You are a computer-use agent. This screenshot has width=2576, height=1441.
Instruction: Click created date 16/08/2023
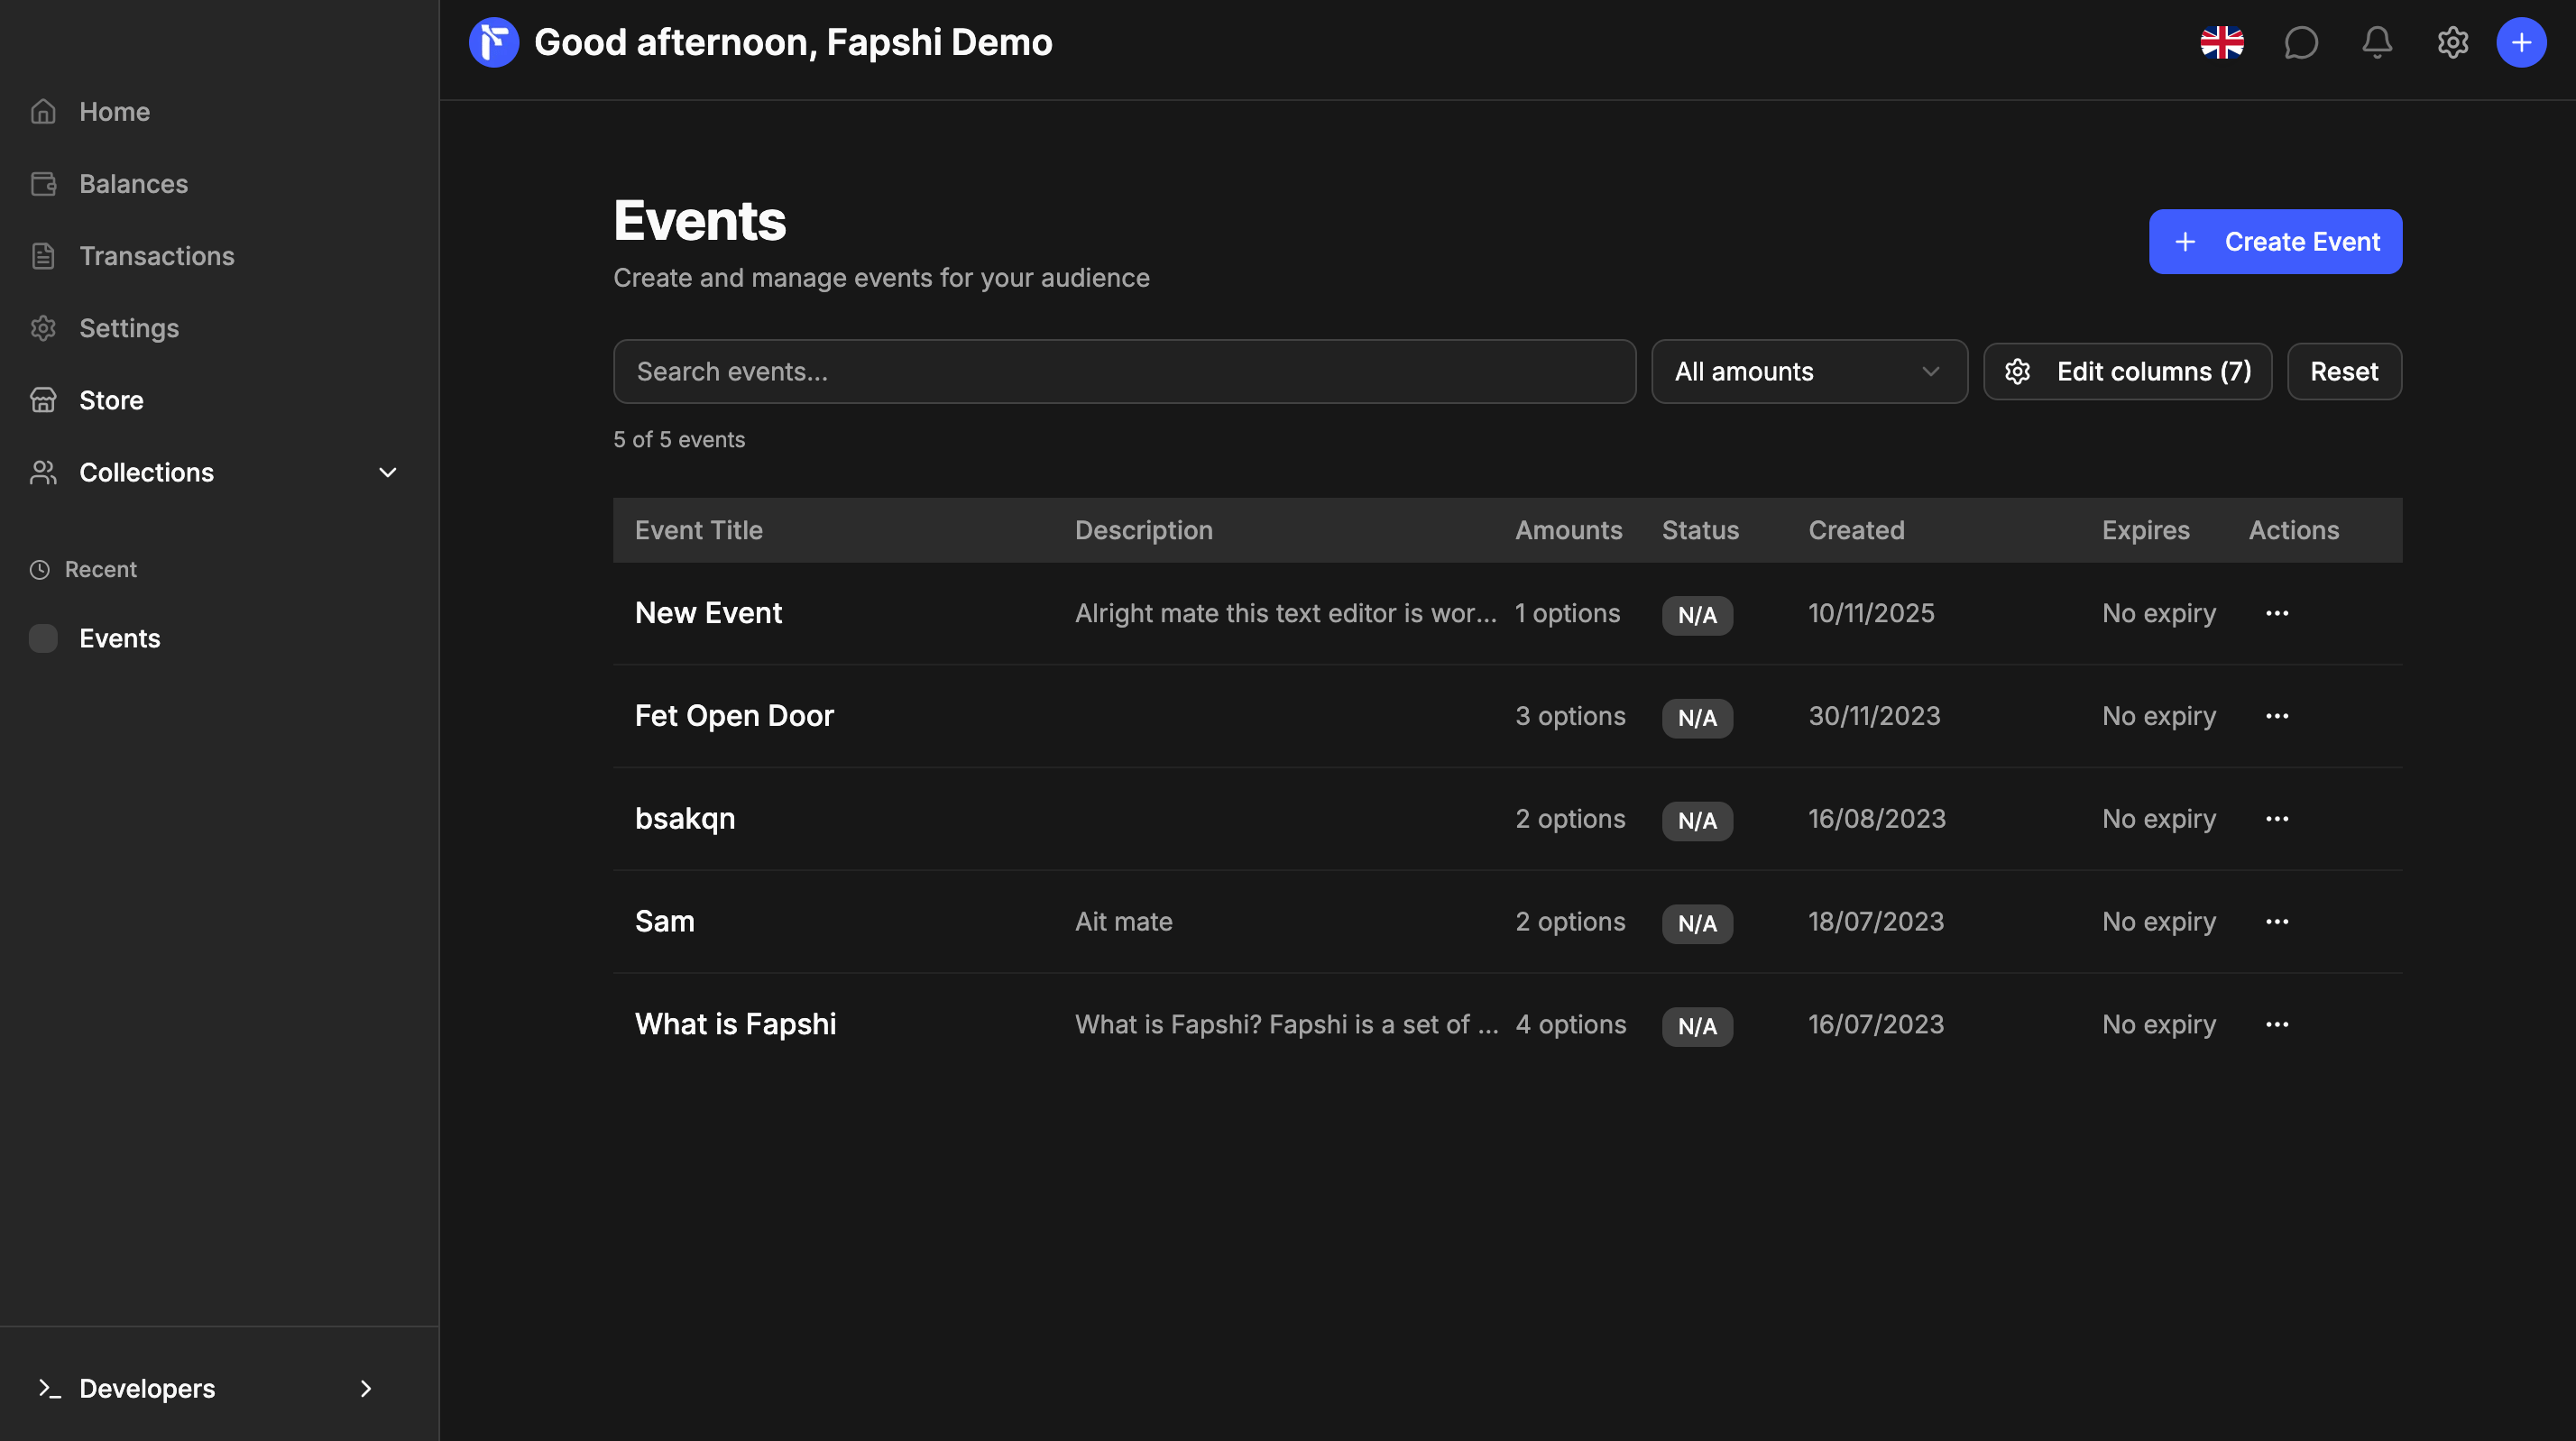coord(1877,819)
